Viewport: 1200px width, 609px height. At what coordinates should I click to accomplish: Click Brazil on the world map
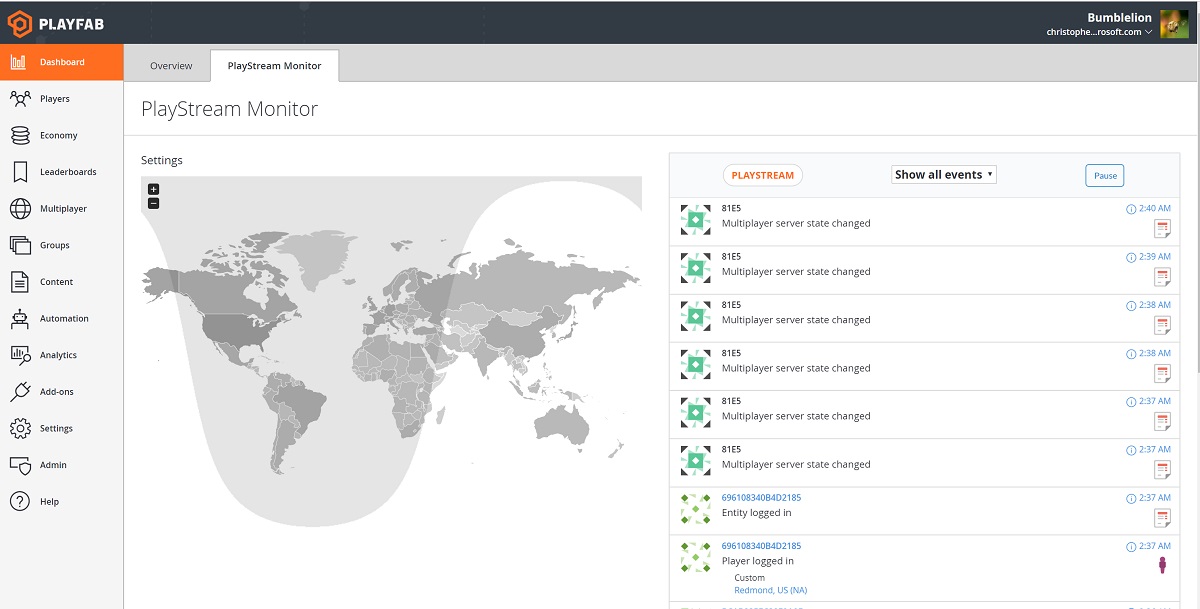tap(302, 405)
